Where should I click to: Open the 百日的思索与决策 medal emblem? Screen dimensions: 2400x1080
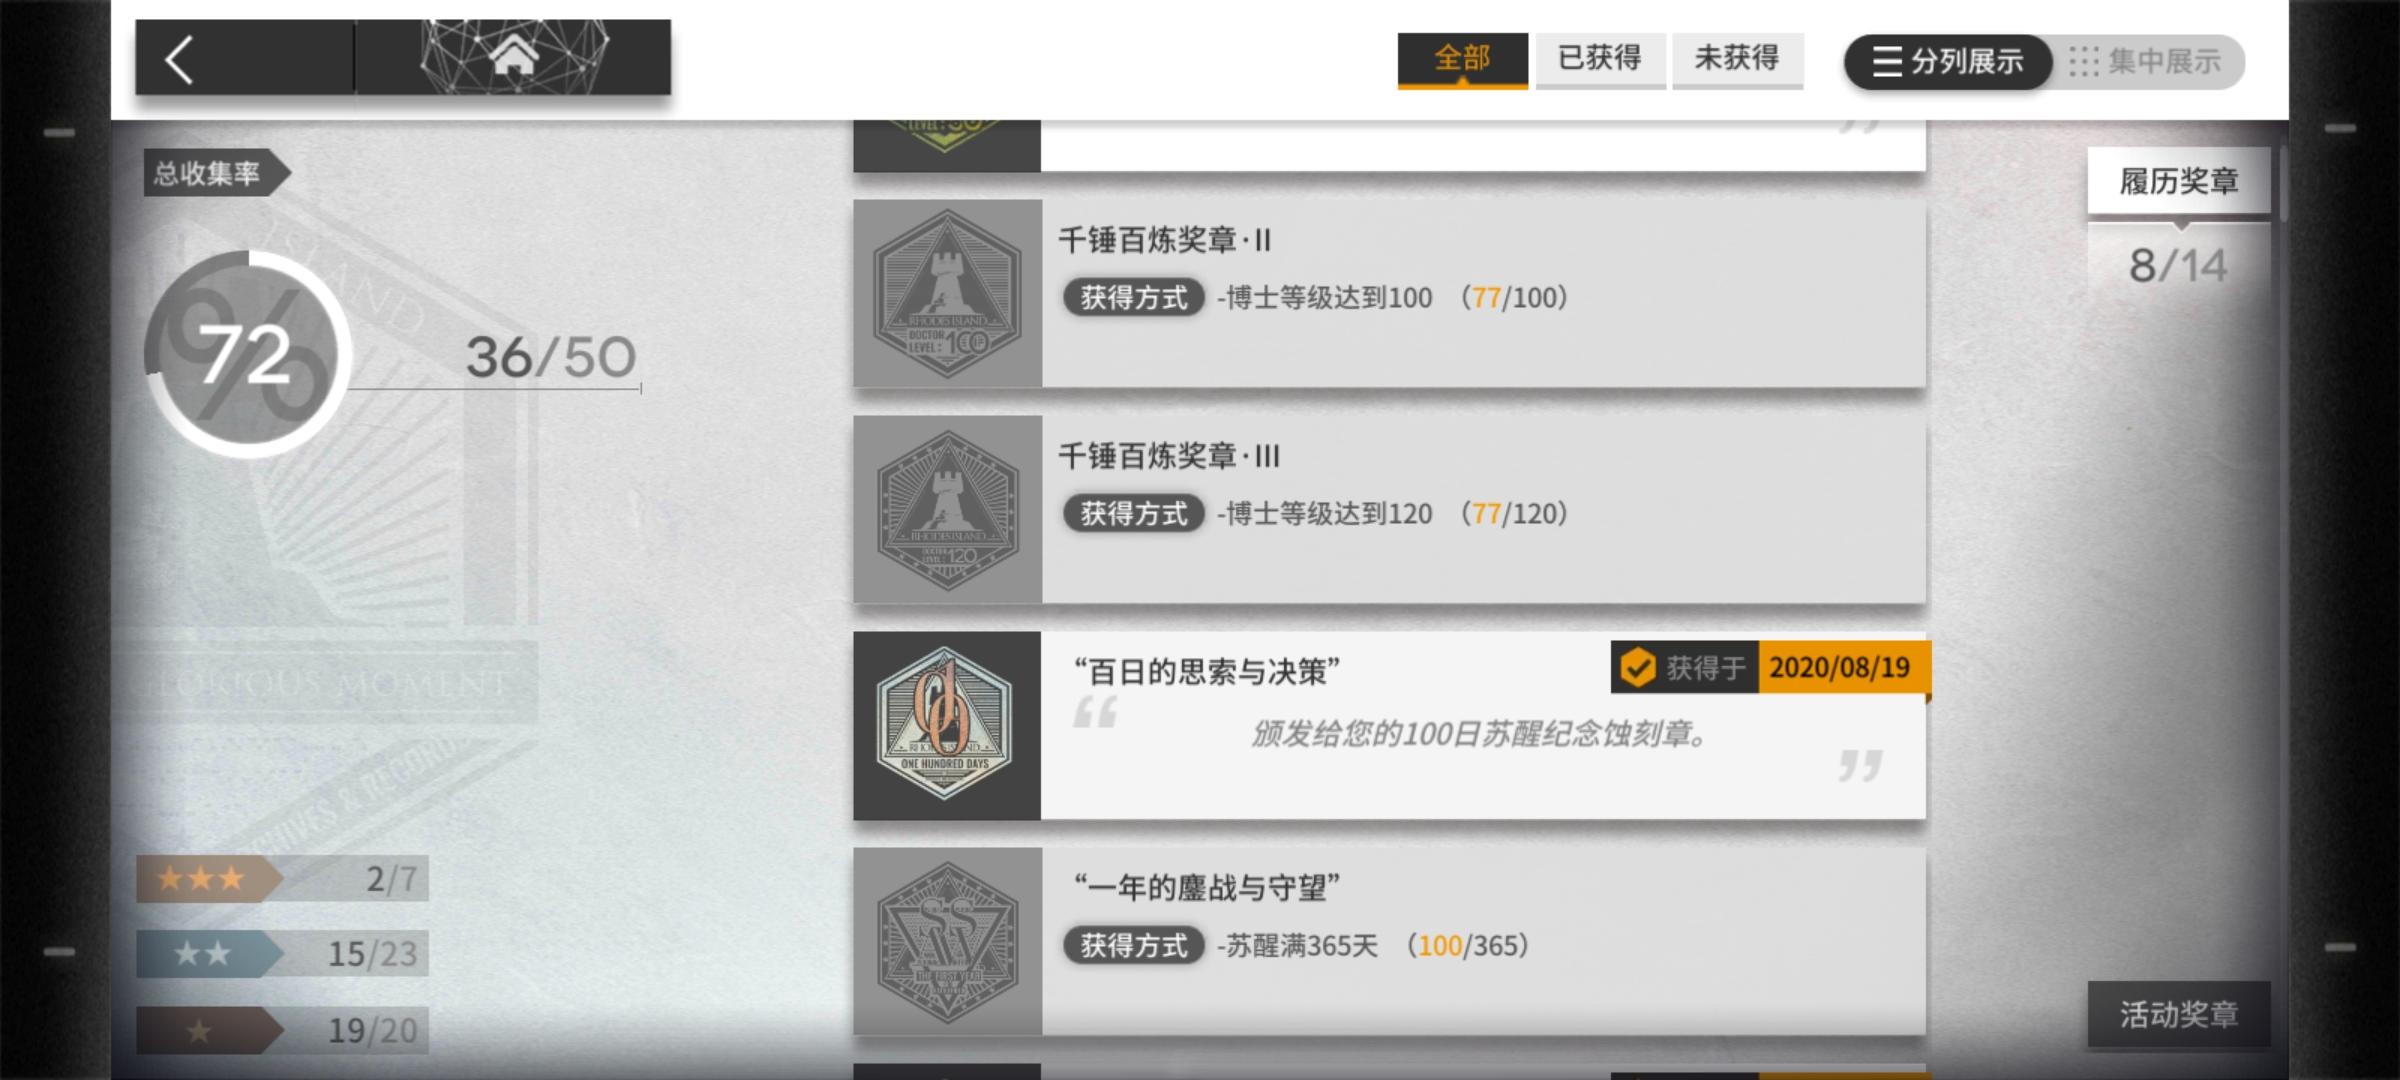pos(947,725)
